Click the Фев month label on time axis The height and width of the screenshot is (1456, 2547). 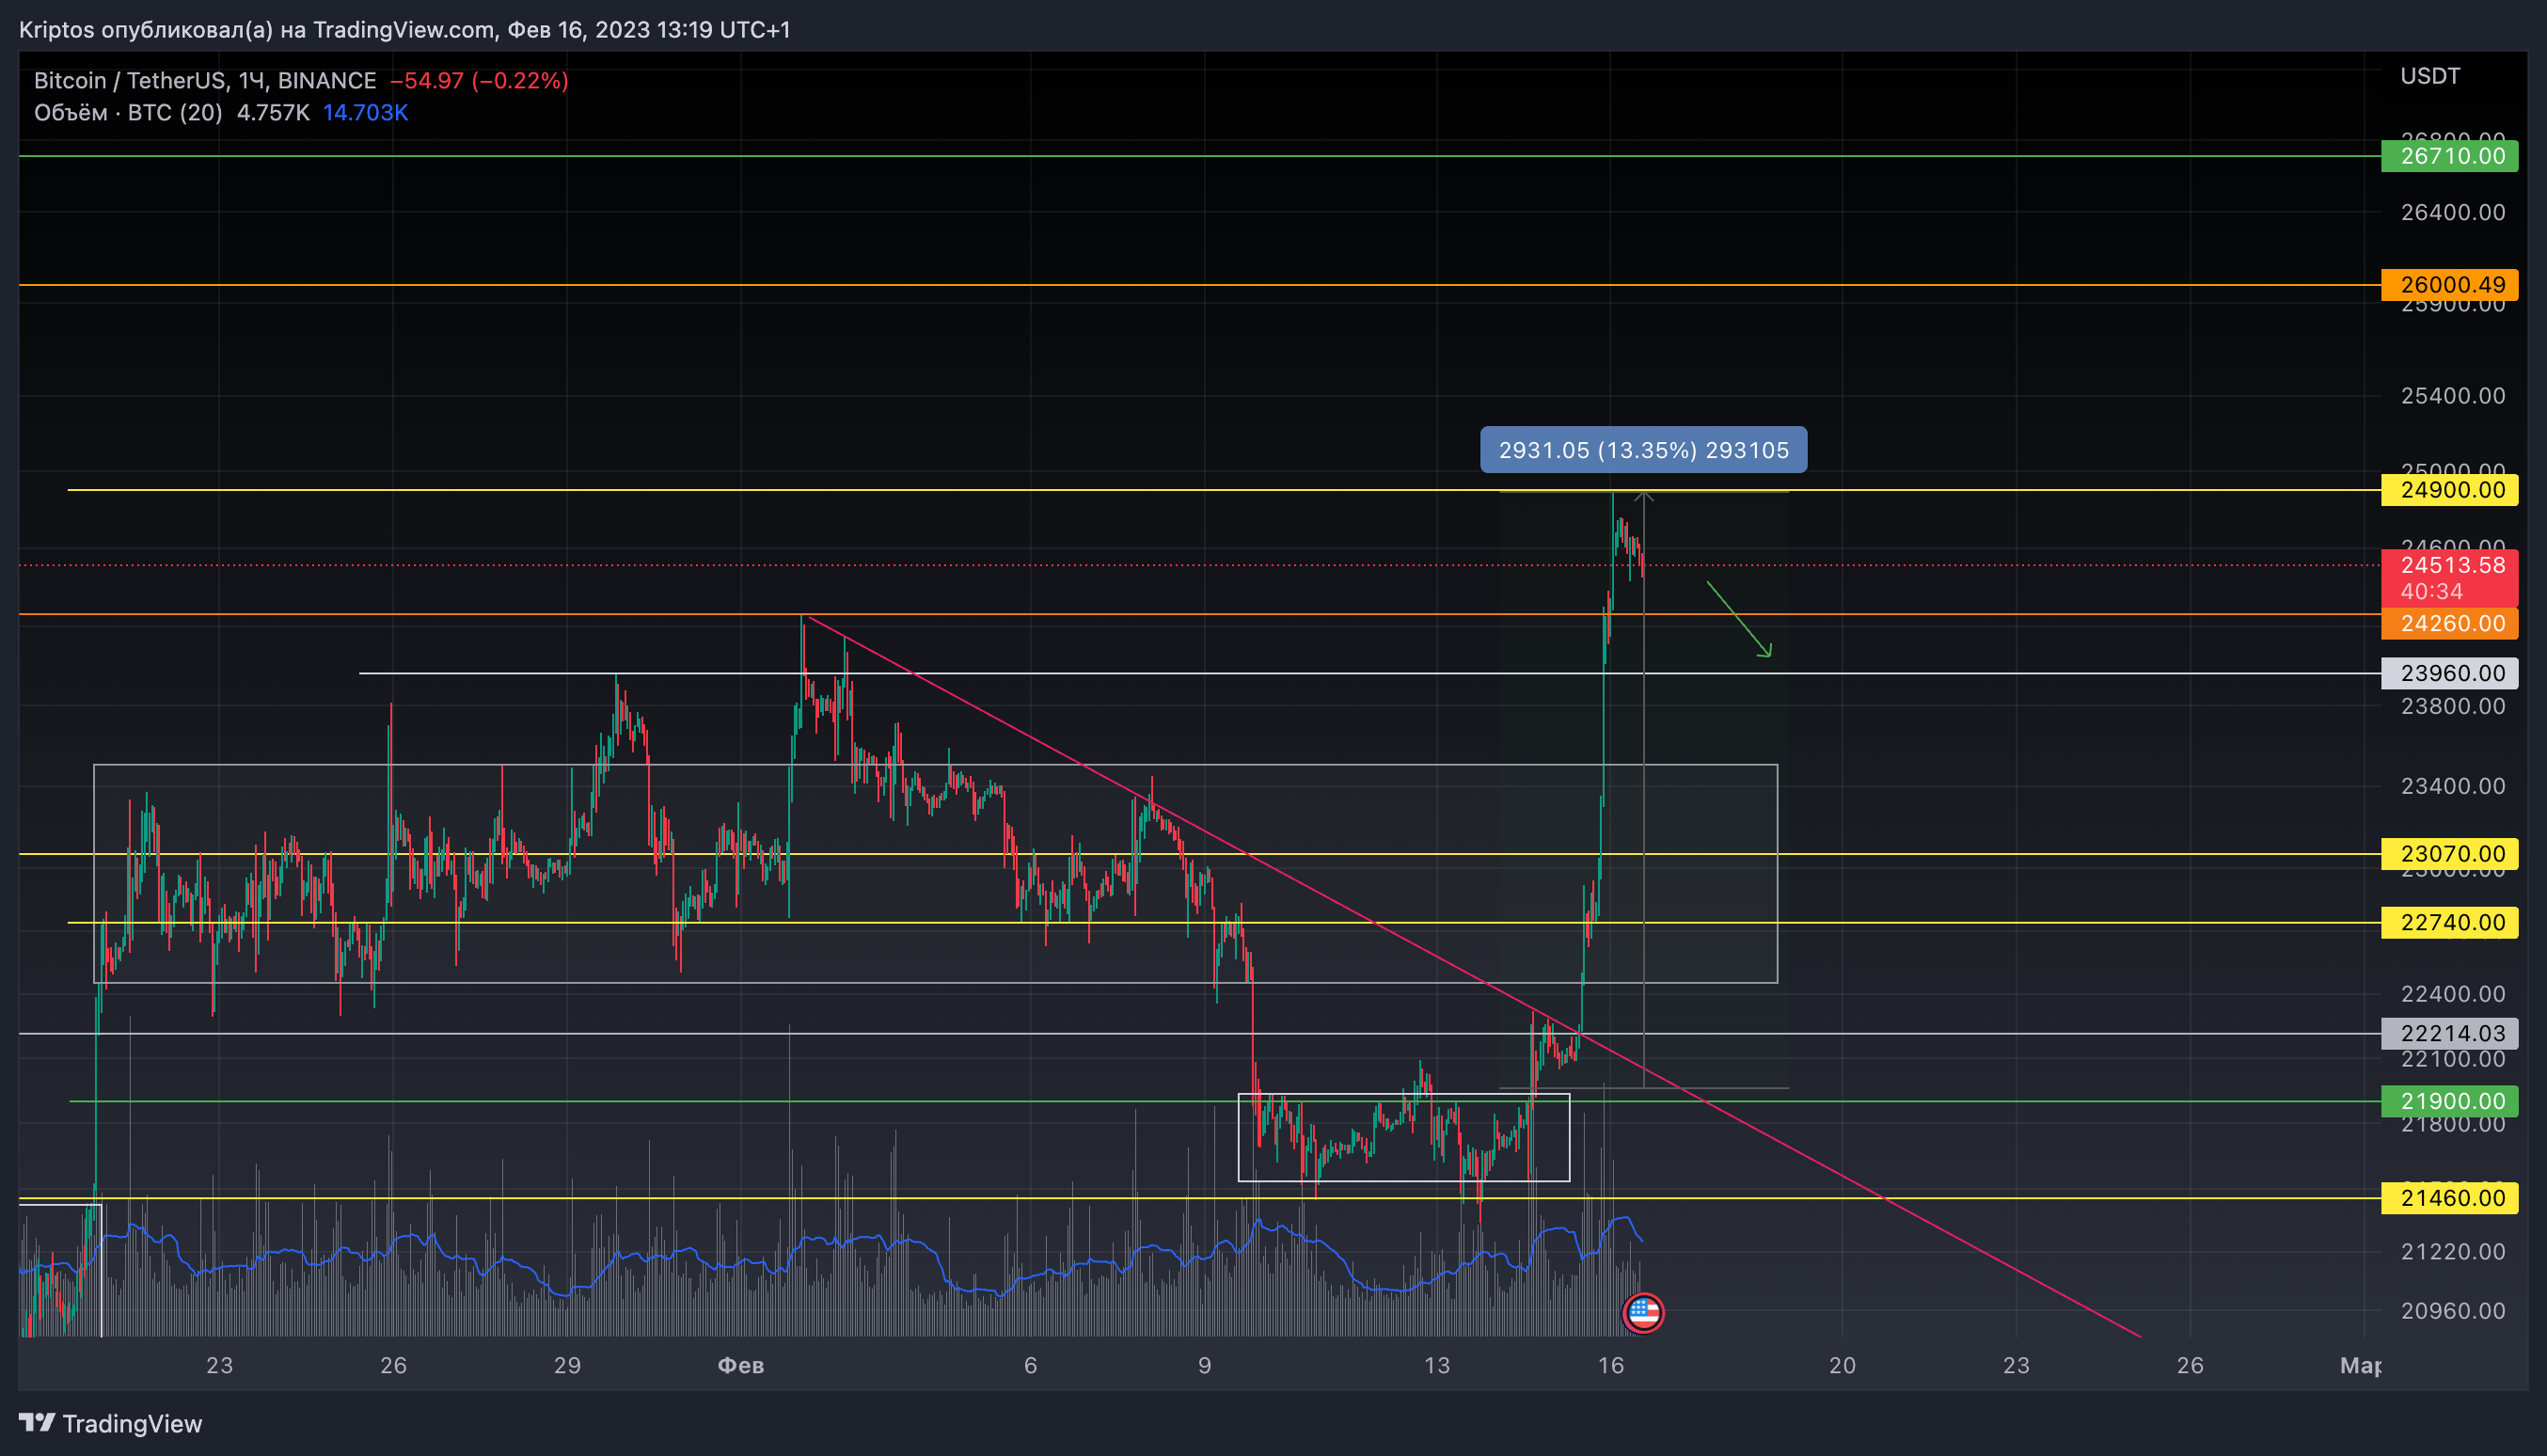tap(741, 1365)
